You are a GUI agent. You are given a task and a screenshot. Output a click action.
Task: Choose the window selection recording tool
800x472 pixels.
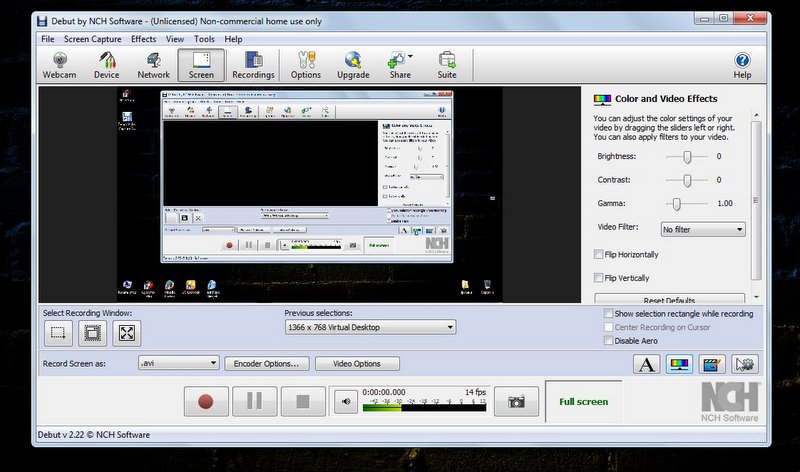tap(92, 333)
